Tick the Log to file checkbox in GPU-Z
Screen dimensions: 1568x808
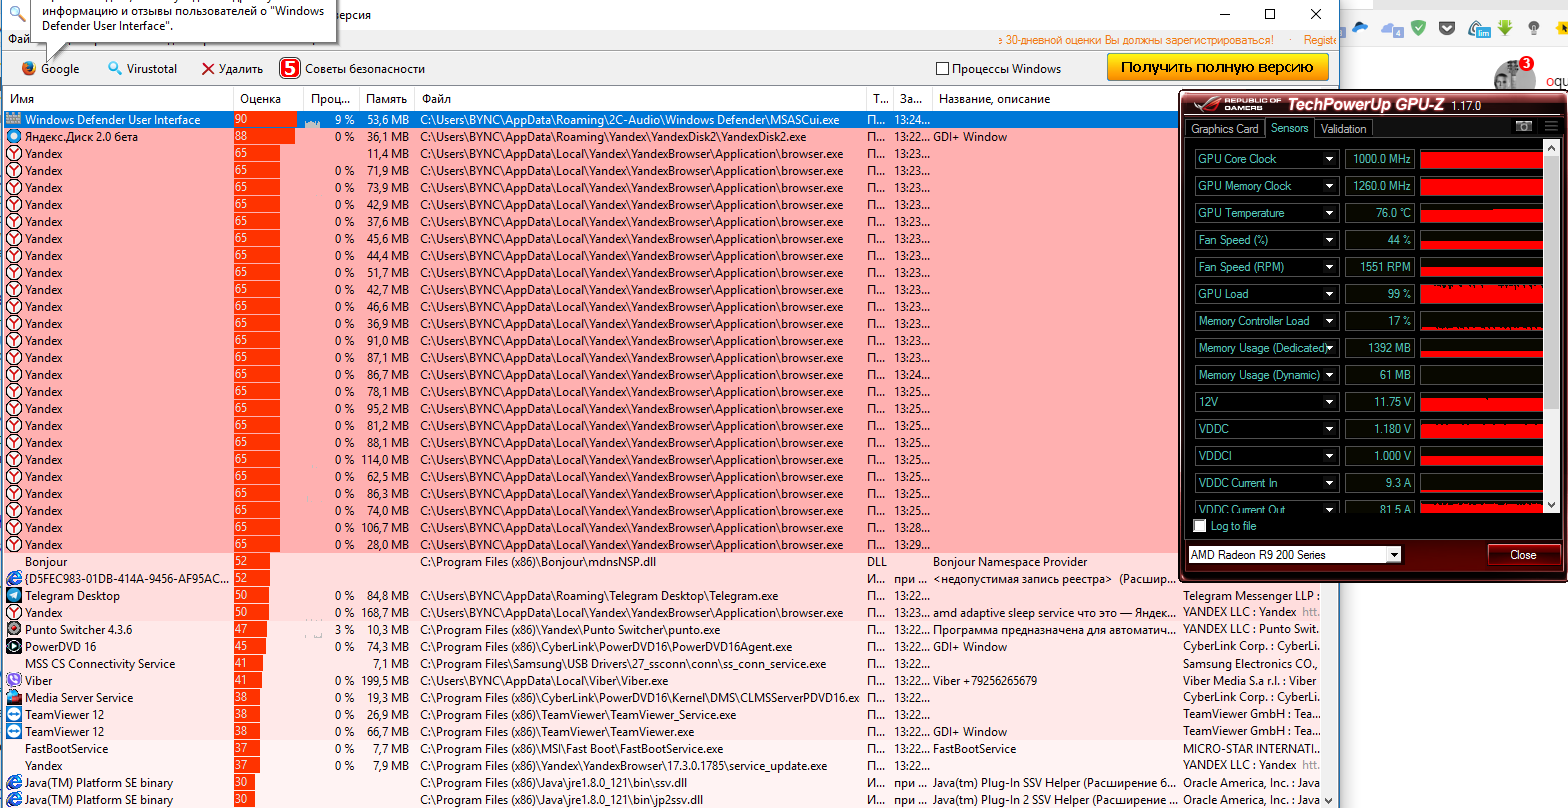pos(1200,526)
